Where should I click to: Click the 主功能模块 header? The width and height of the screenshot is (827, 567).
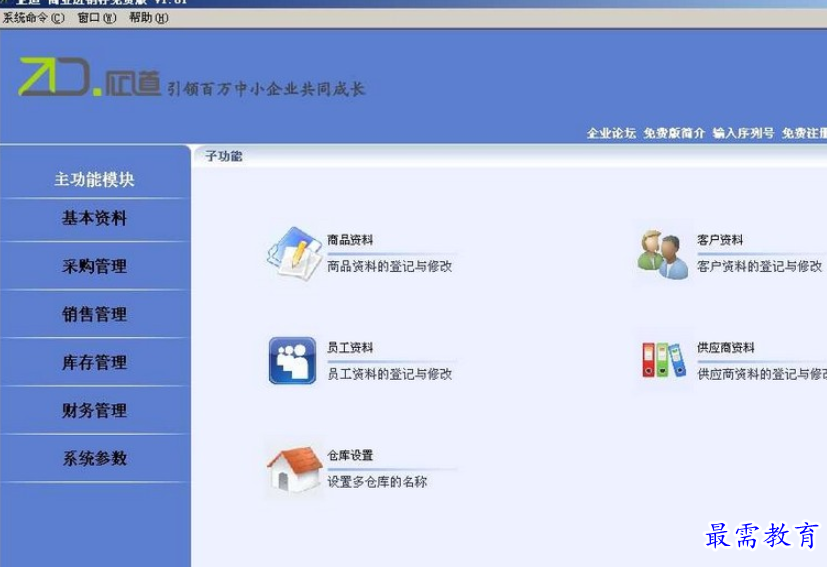coord(94,180)
